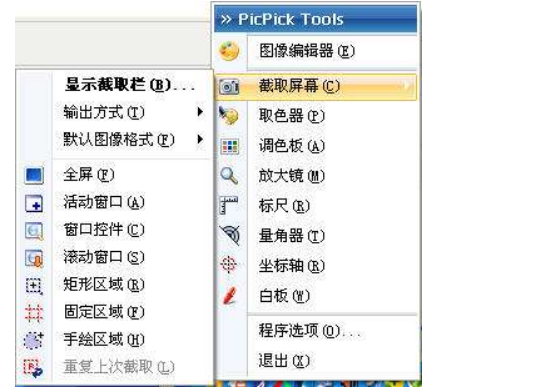Expand arrow beside 默认图像格式 (F)

coord(200,139)
